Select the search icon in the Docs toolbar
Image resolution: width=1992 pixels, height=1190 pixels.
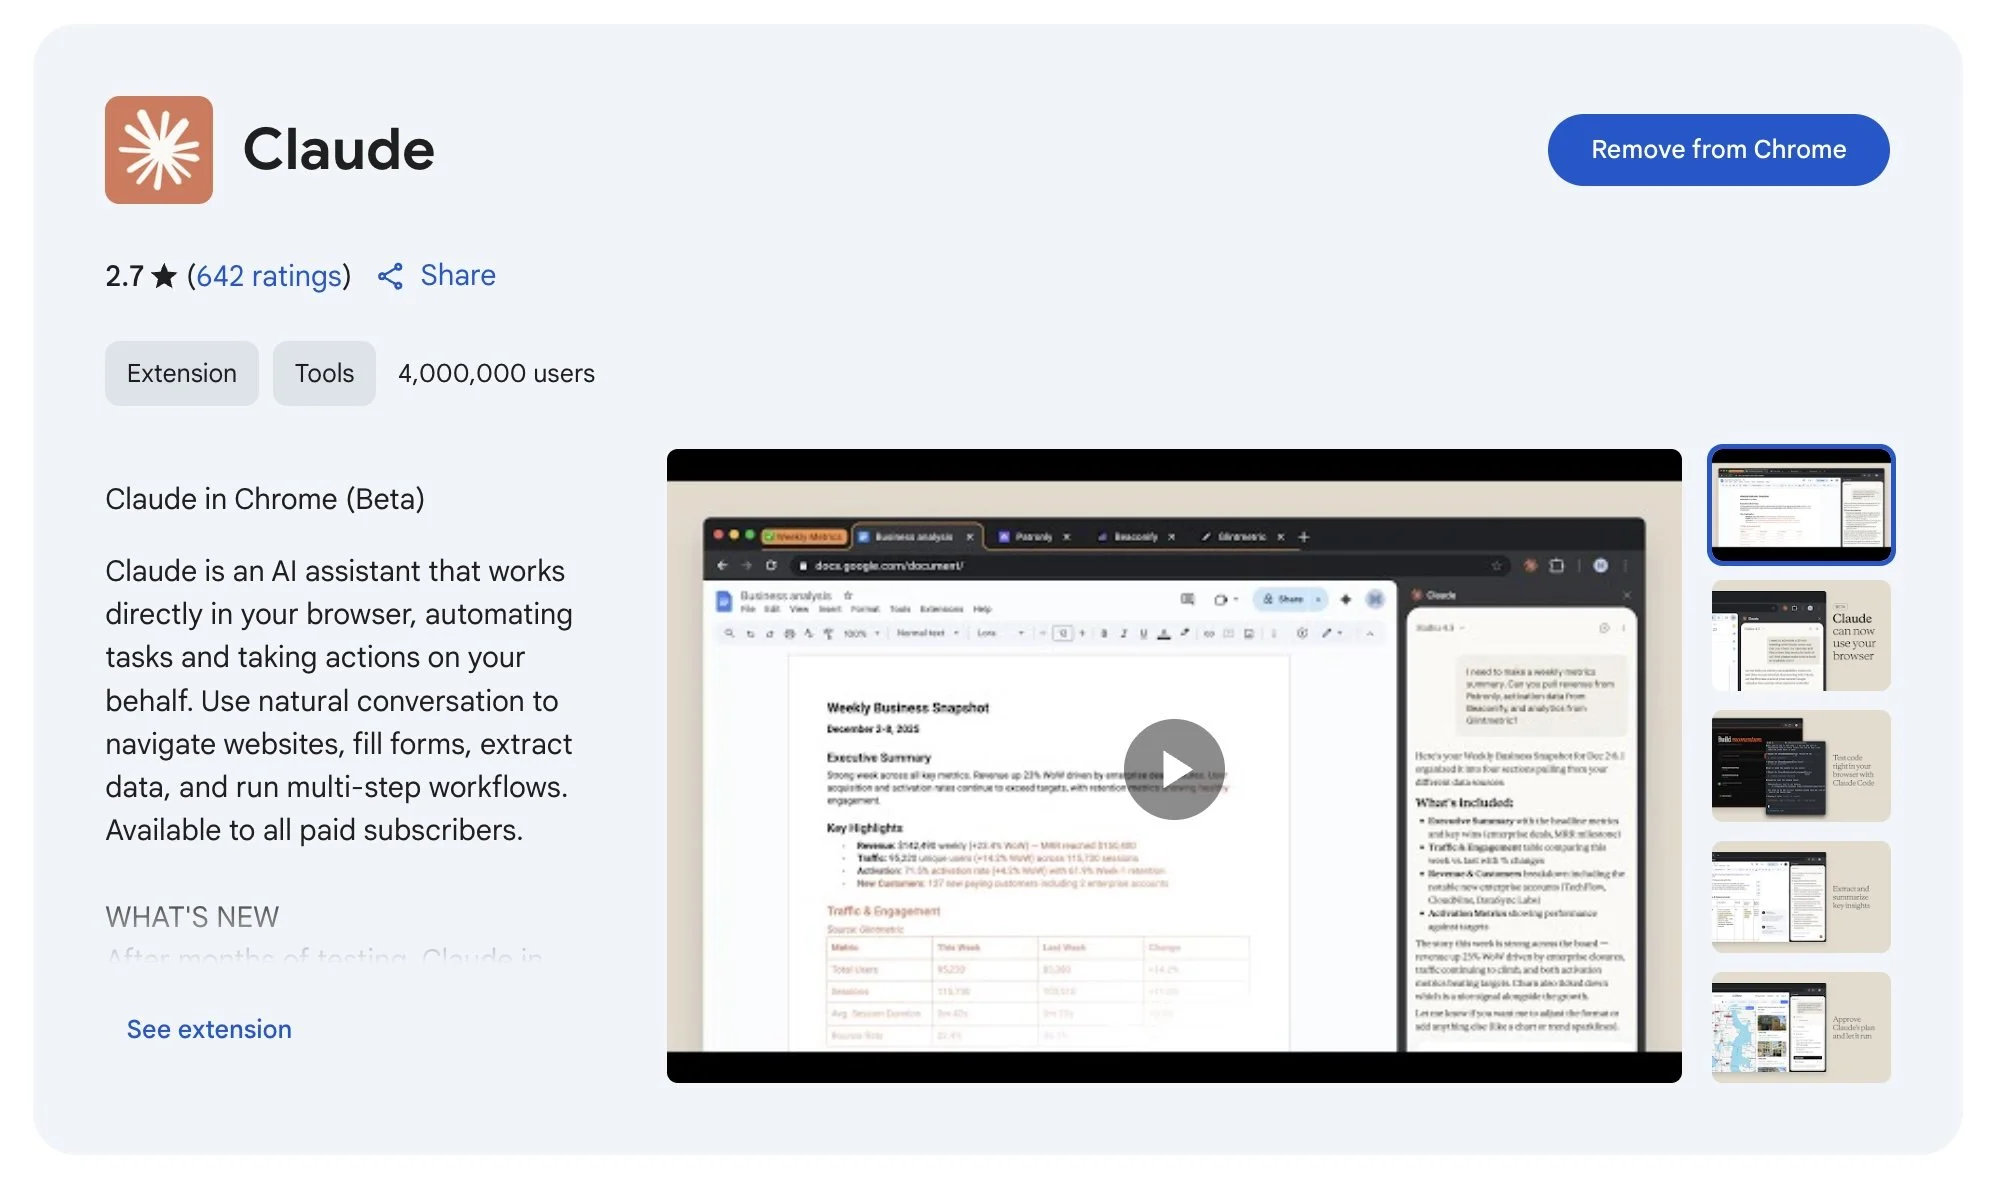(730, 633)
